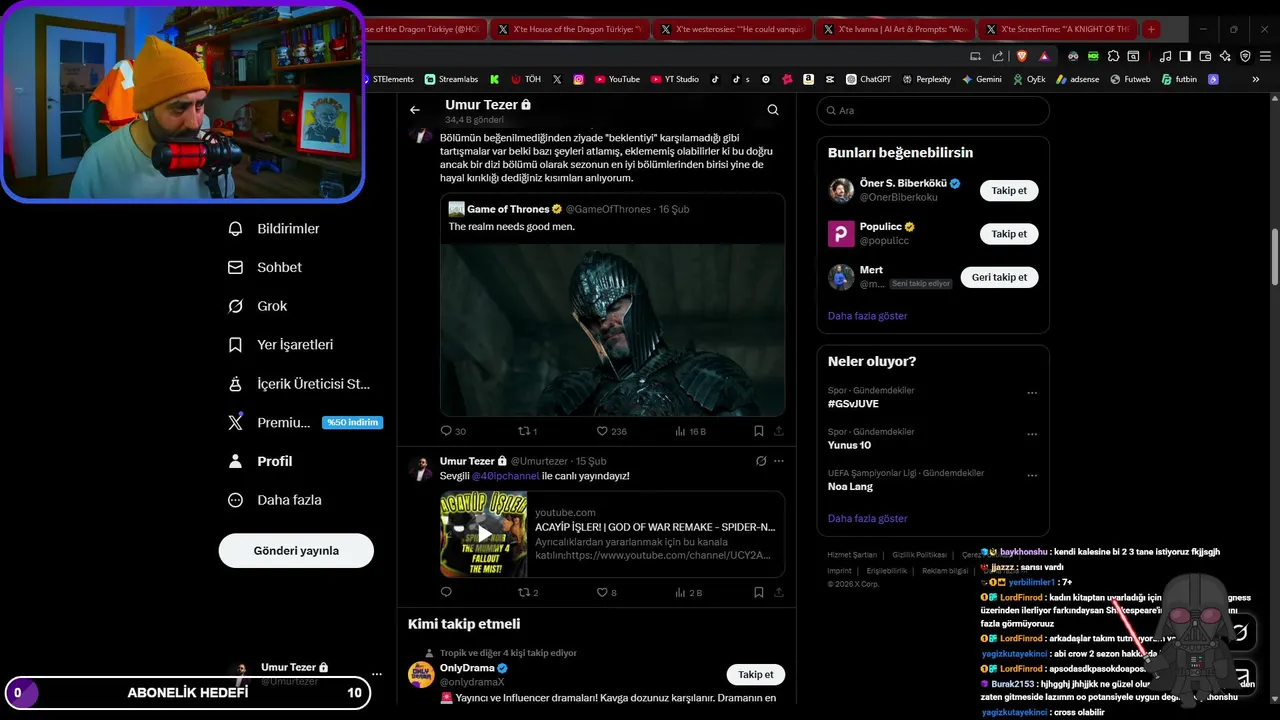Open @GameOfThrones quoted account name

pos(608,209)
